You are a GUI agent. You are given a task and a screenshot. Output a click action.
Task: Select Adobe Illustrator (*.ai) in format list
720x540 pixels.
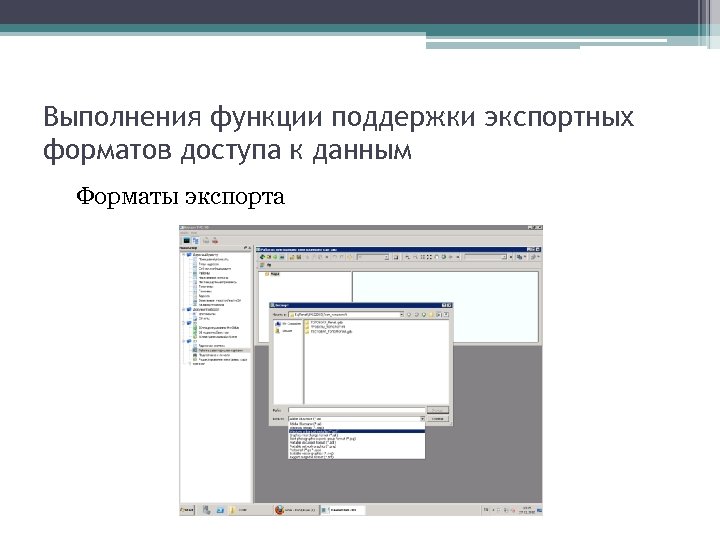(357, 423)
